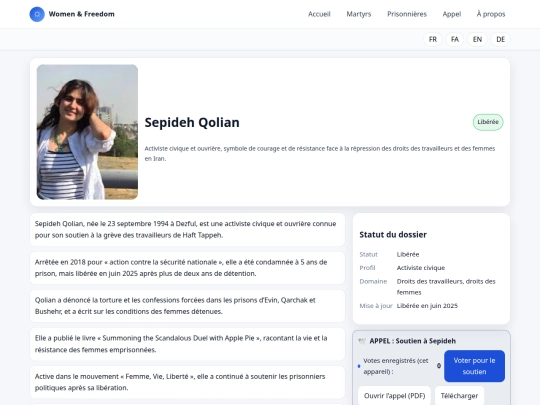Click the subtitle describing 'Activiste civique et ouvrière'
Screen dimensions: 540x405
(320, 154)
